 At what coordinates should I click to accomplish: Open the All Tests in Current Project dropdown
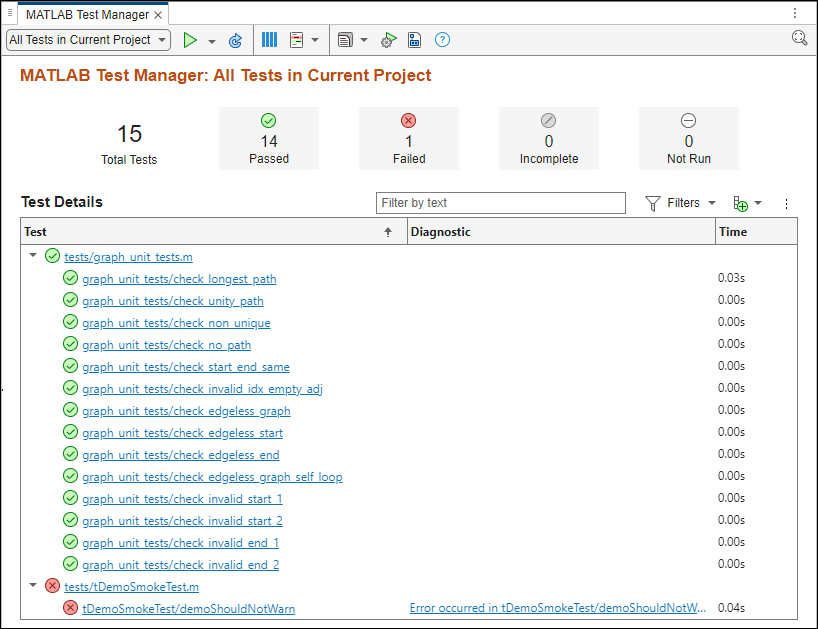(89, 40)
